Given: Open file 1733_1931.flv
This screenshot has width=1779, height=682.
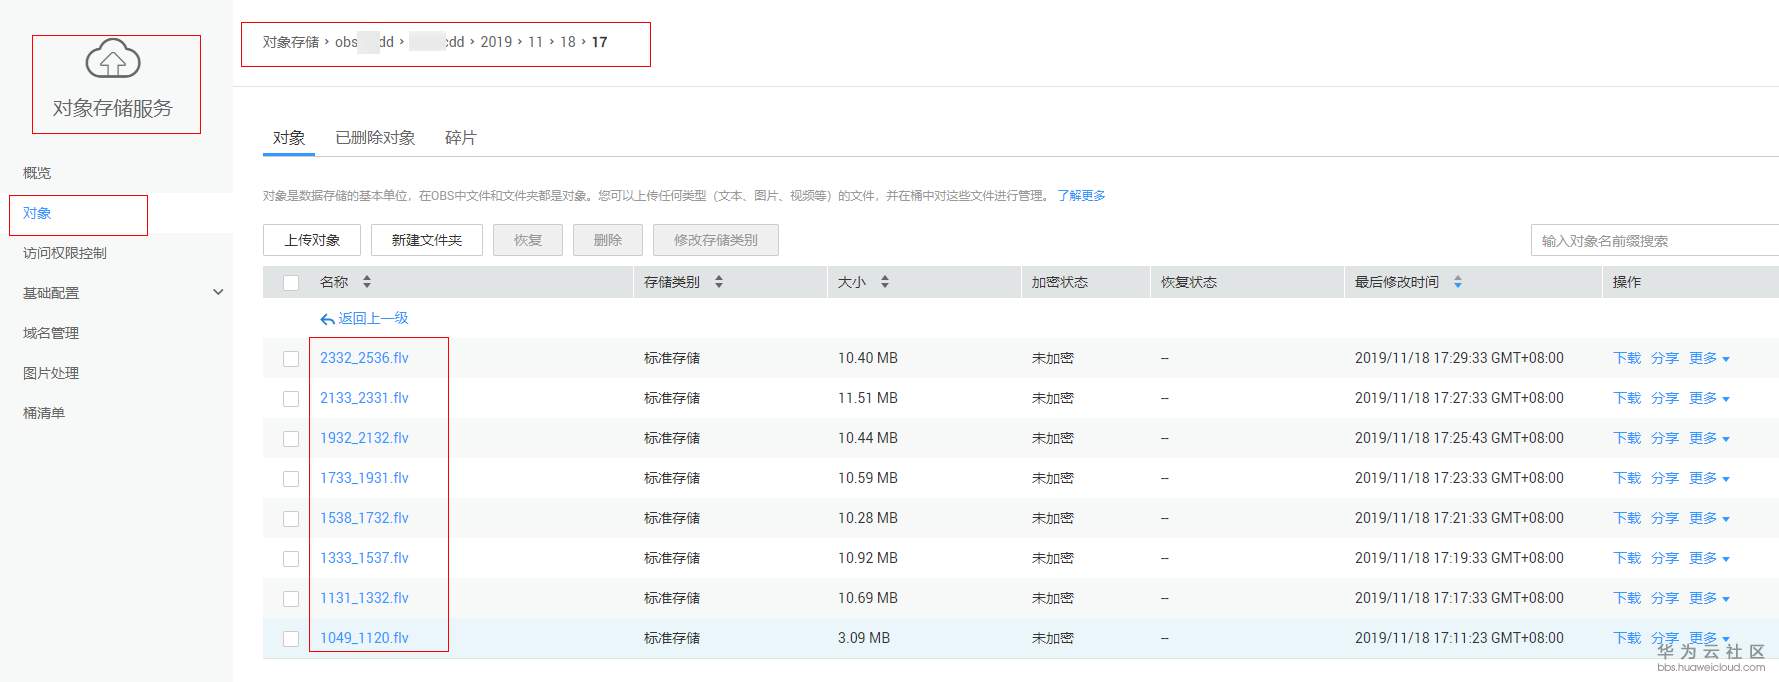Looking at the screenshot, I should click(364, 478).
